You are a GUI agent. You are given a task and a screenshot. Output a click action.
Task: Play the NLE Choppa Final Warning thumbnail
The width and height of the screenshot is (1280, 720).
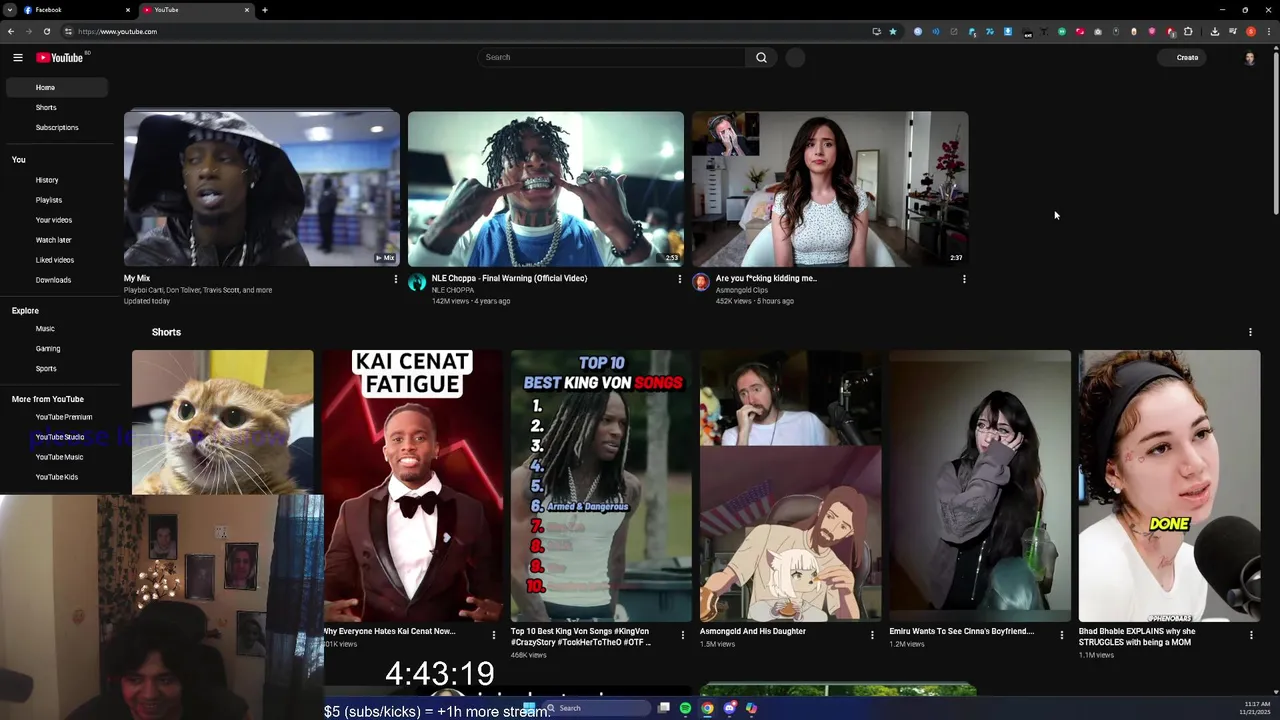pyautogui.click(x=546, y=189)
